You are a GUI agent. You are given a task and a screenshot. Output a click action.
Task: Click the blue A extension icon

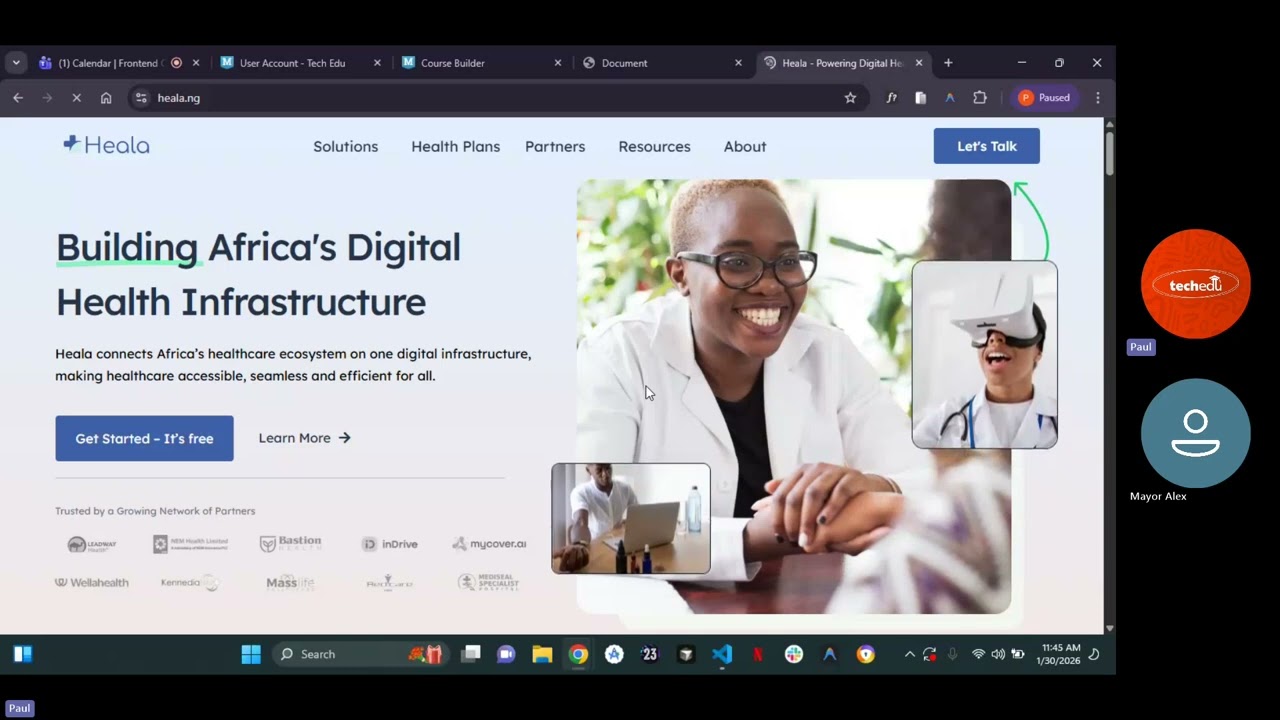point(950,98)
